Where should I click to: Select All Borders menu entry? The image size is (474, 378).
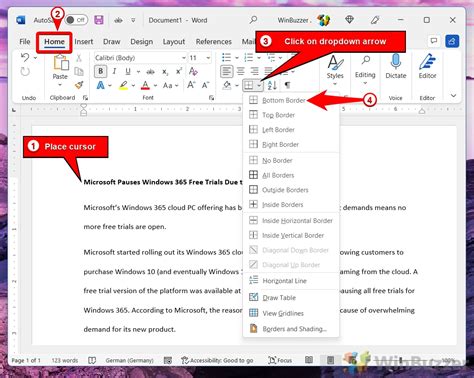tap(291, 175)
